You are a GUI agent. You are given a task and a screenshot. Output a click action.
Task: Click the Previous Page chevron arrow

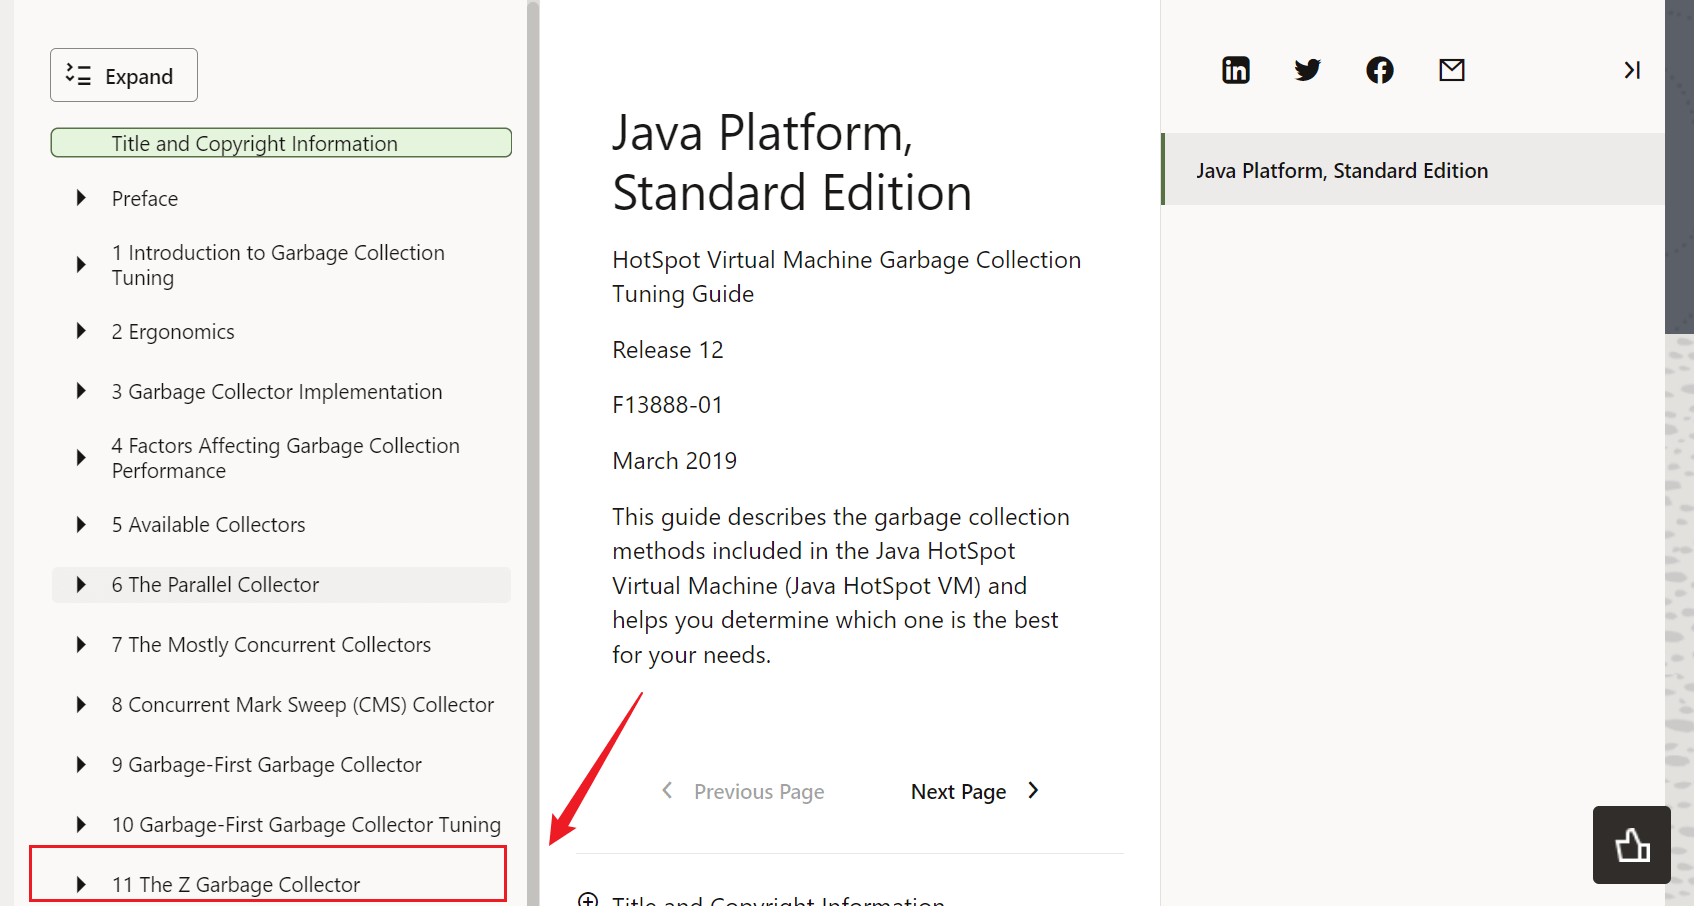667,791
